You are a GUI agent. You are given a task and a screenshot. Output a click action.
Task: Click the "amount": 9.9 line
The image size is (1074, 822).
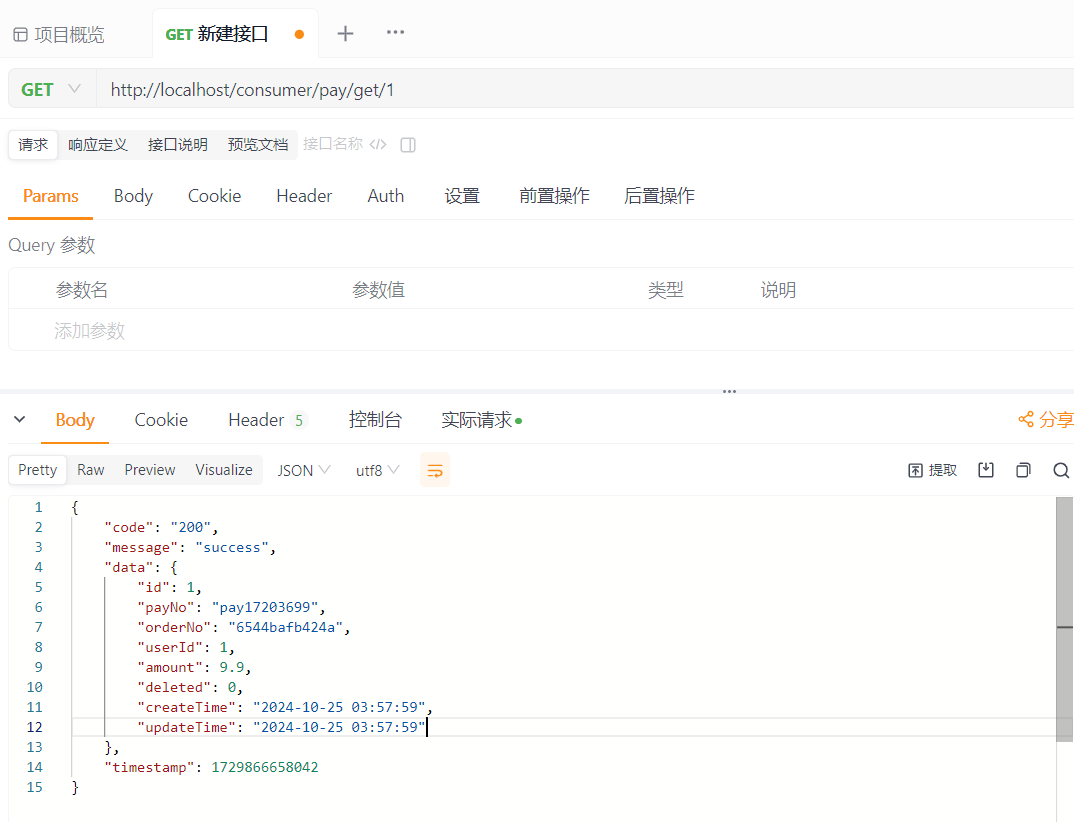point(194,667)
